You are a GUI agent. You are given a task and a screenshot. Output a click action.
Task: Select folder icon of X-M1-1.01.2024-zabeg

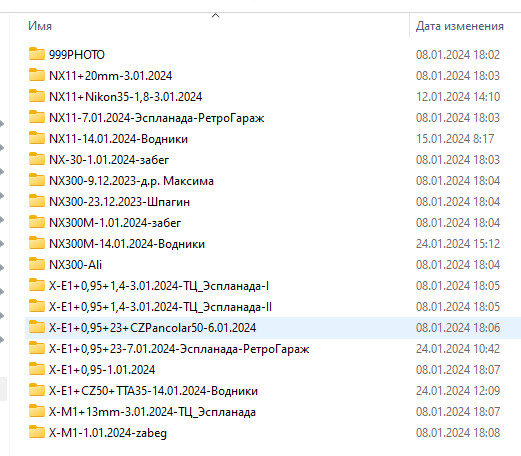pos(37,432)
